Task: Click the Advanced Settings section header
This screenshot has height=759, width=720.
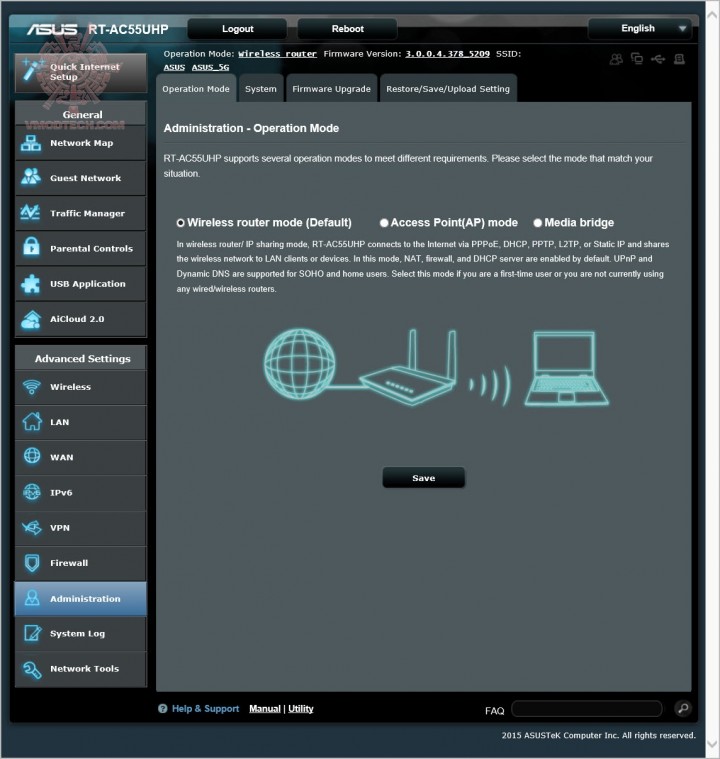Action: click(x=81, y=358)
